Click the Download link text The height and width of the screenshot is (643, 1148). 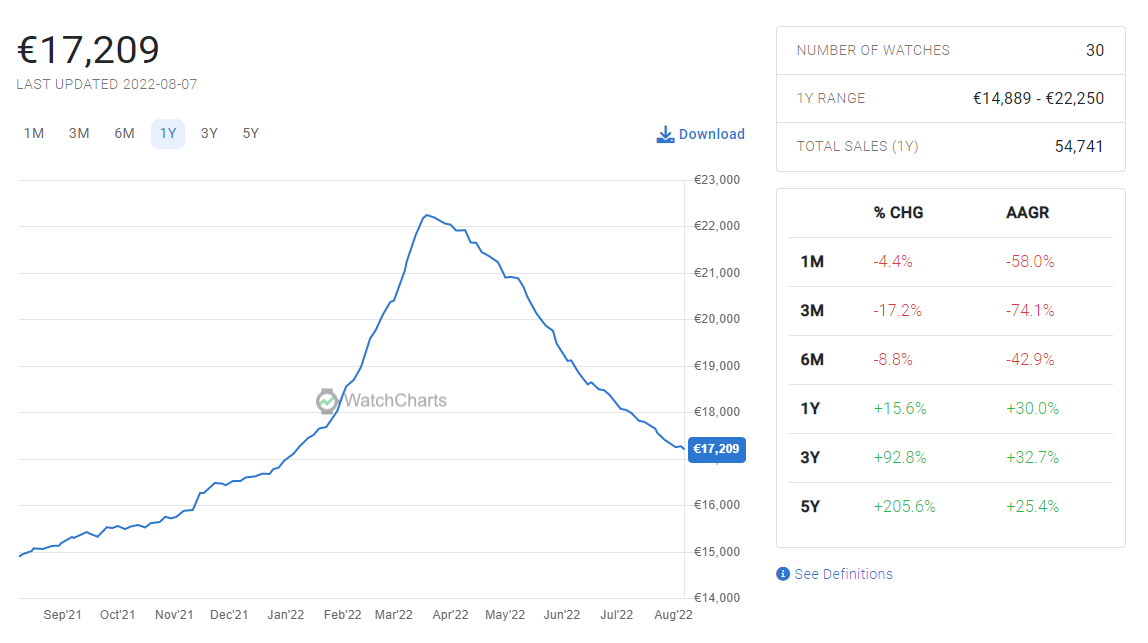pyautogui.click(x=711, y=134)
